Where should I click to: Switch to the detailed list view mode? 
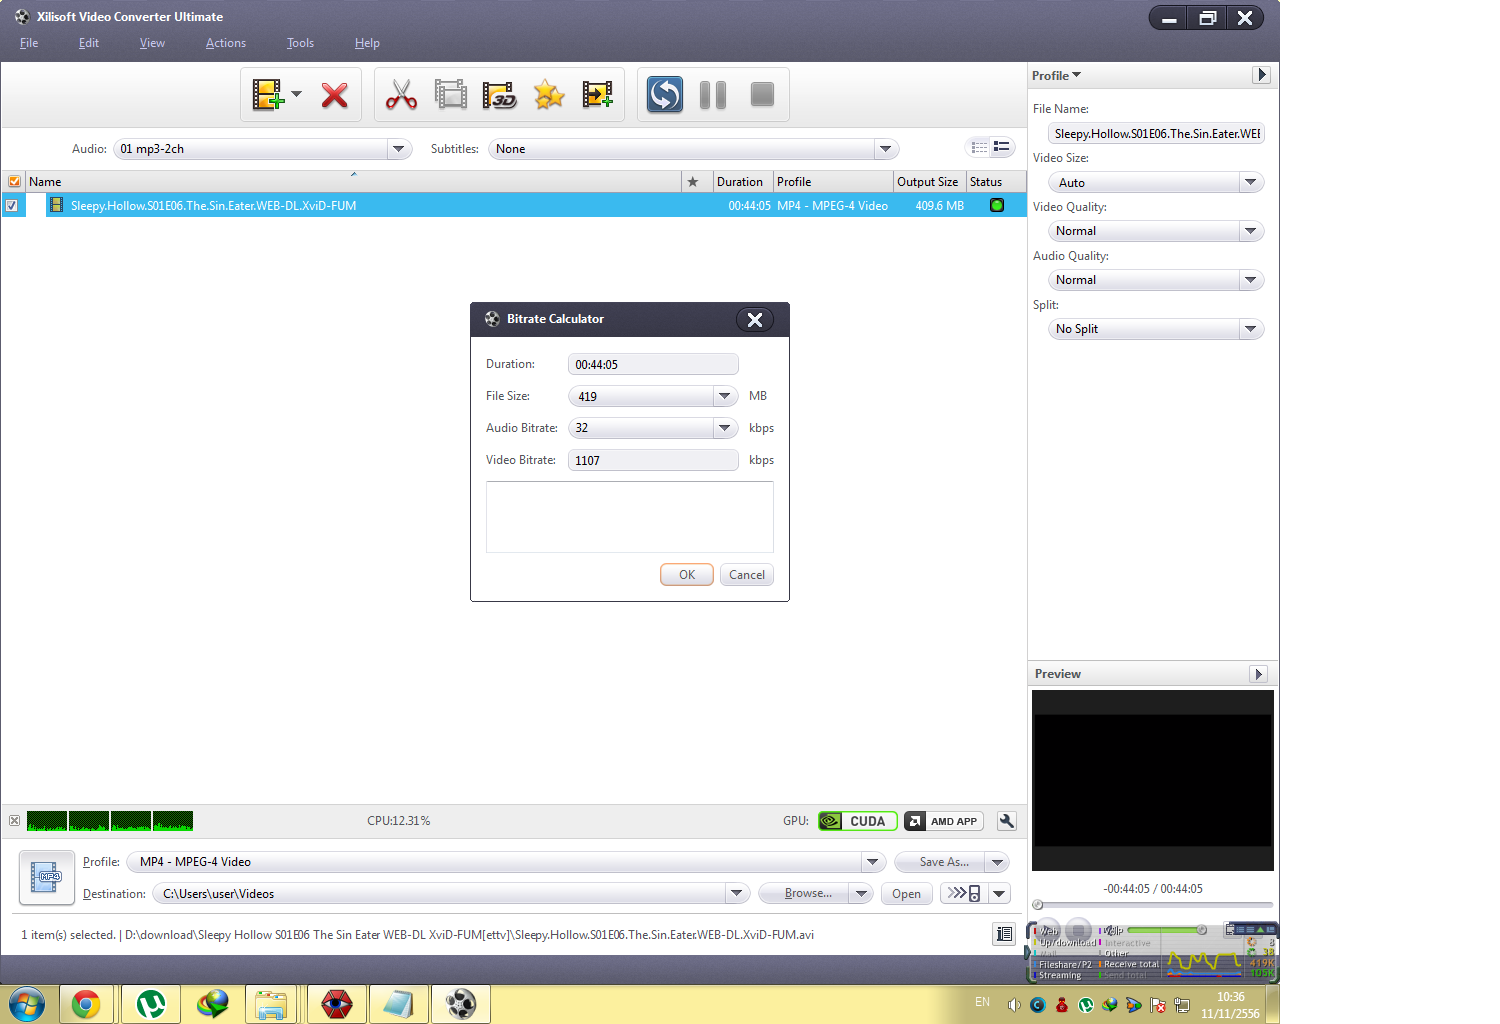coord(1002,147)
